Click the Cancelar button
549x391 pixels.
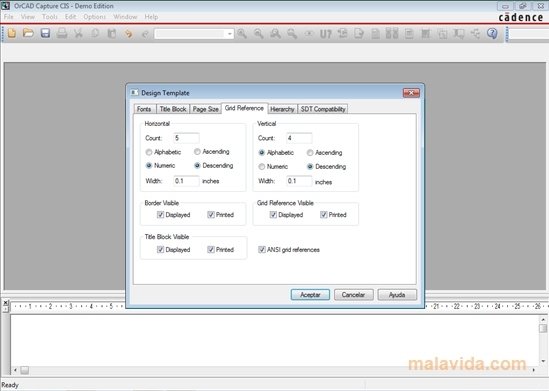click(x=353, y=295)
